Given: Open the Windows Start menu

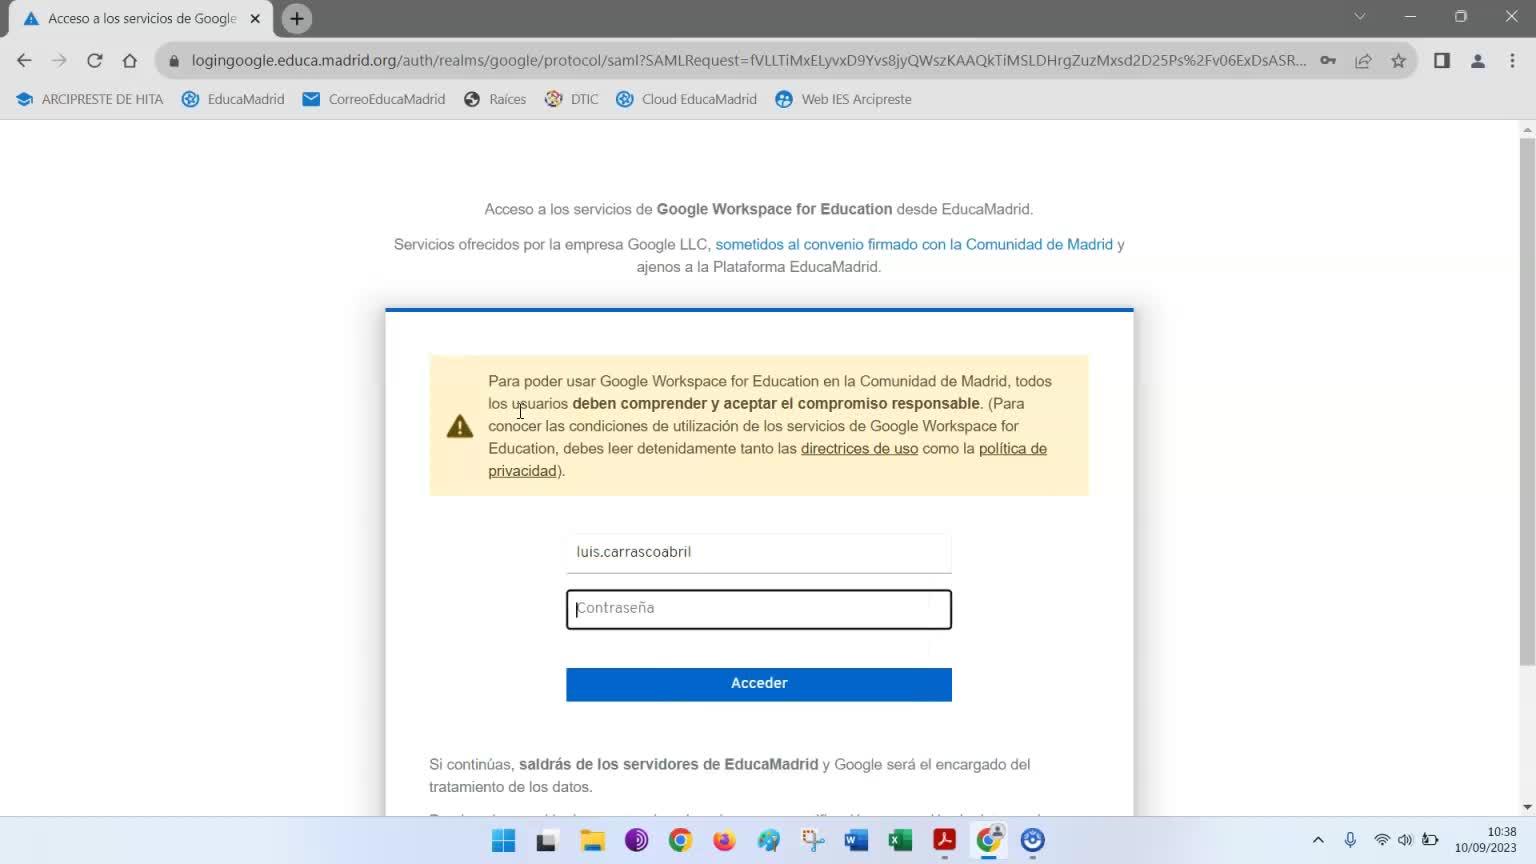Looking at the screenshot, I should (x=503, y=840).
